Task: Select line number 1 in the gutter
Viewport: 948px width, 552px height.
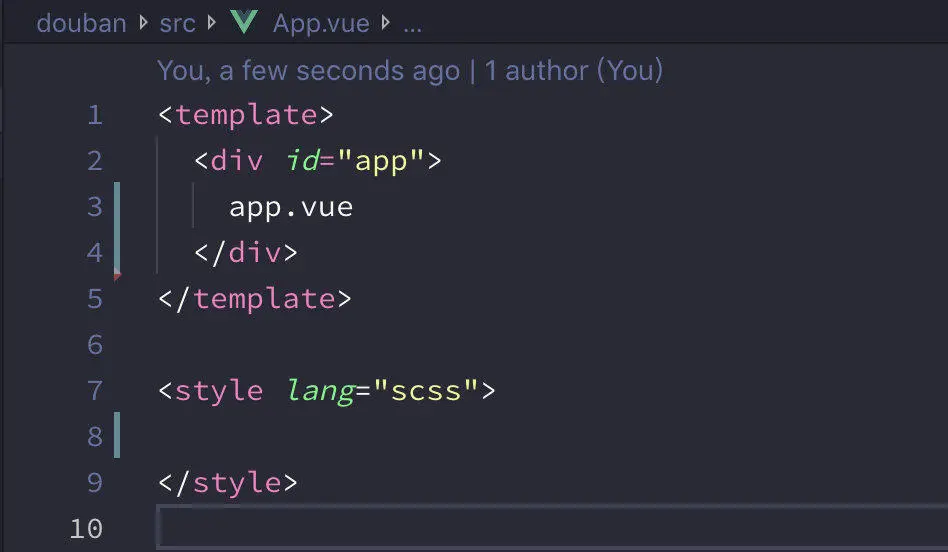Action: (x=95, y=115)
